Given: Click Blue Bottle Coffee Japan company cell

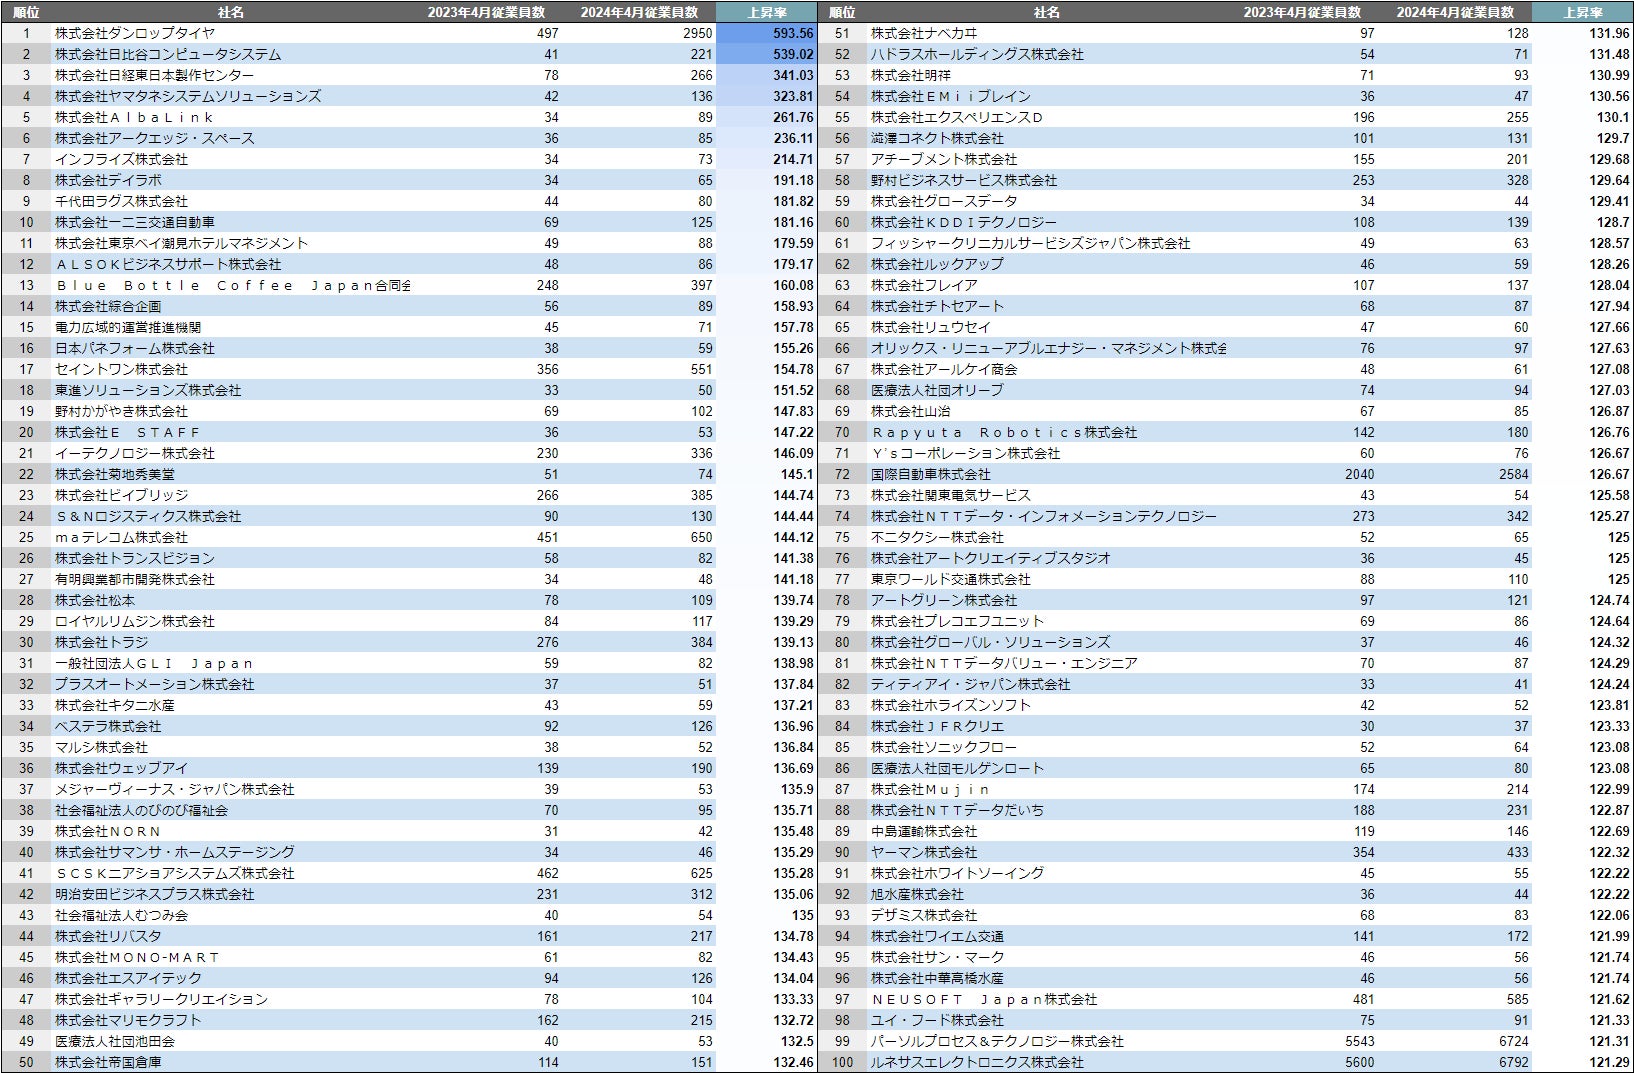Looking at the screenshot, I should click(x=233, y=285).
